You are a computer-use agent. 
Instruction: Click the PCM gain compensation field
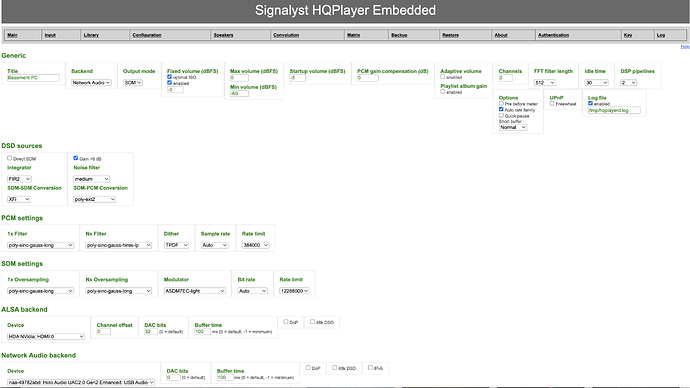tap(367, 78)
